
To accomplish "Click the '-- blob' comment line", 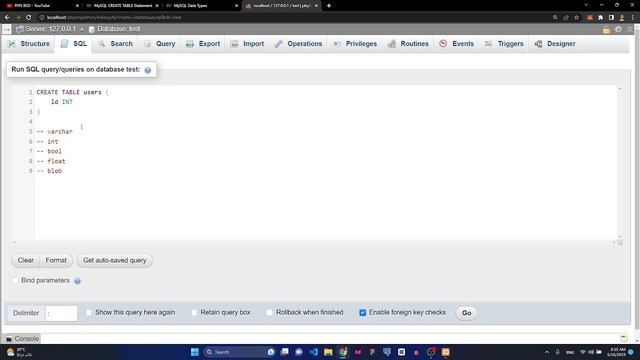I will pyautogui.click(x=49, y=171).
